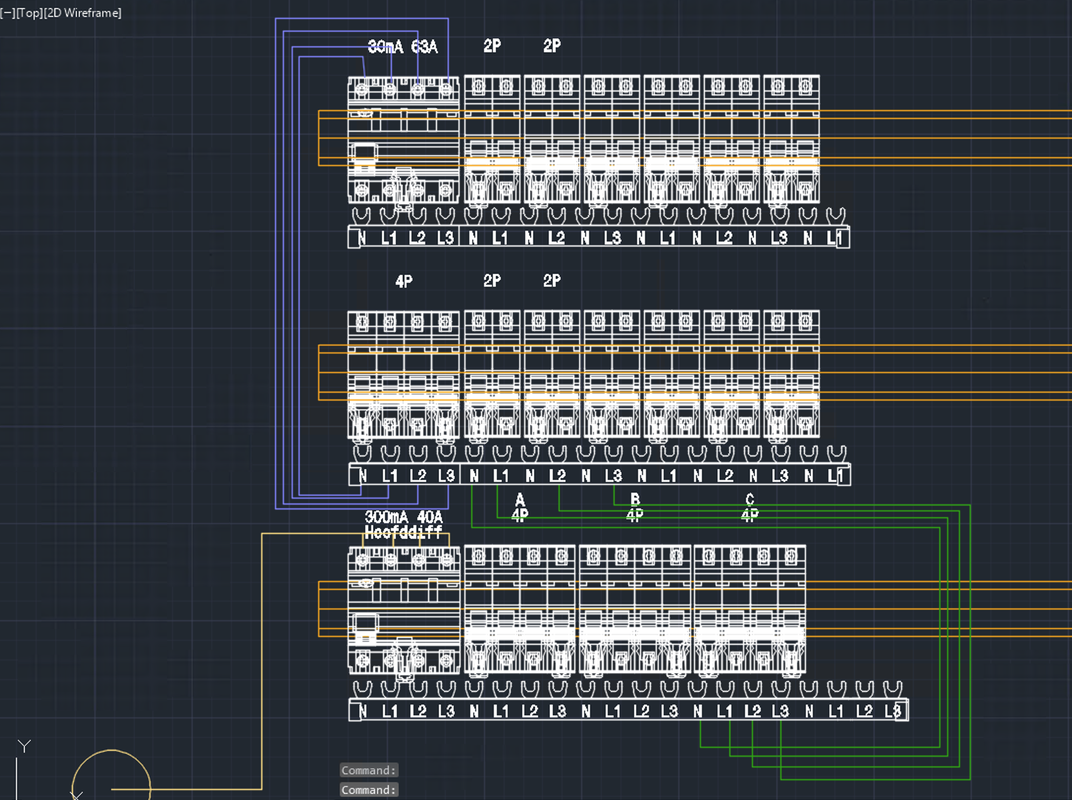The image size is (1072, 800).
Task: Select the "4P" text beneath letter A
Action: 520,515
